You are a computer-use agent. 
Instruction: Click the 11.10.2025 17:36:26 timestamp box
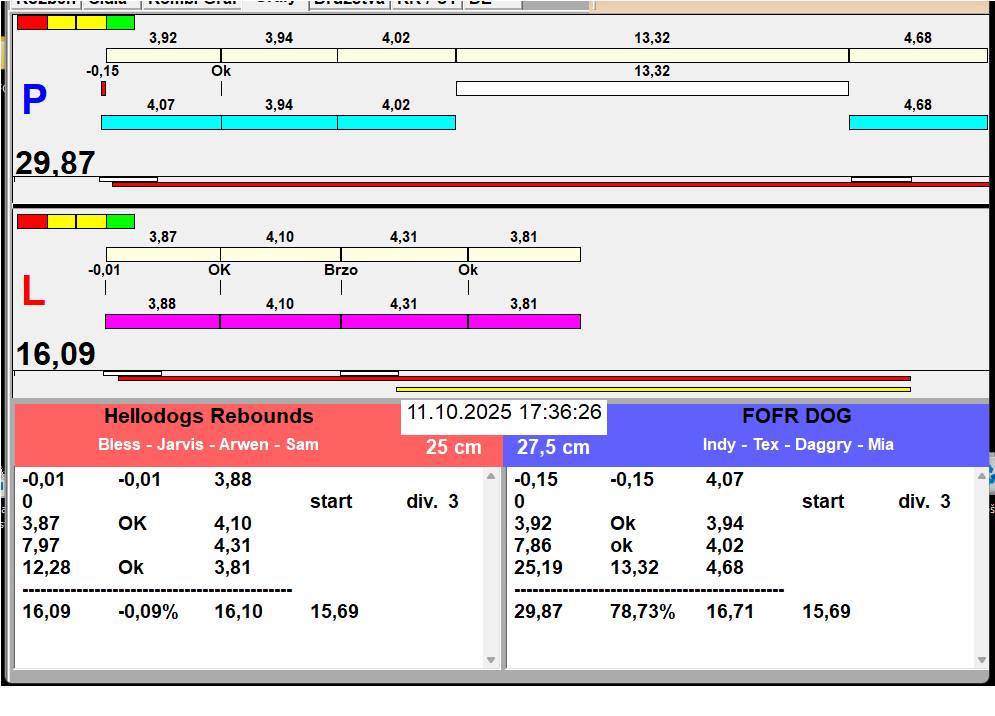504,412
